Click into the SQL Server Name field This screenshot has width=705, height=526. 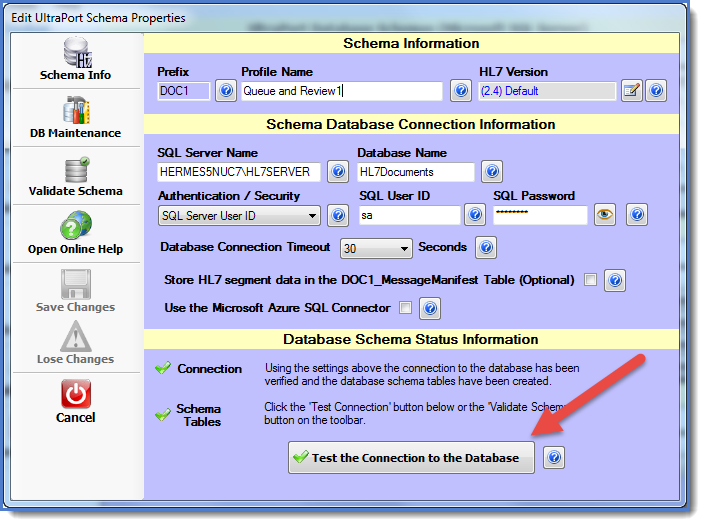click(239, 172)
